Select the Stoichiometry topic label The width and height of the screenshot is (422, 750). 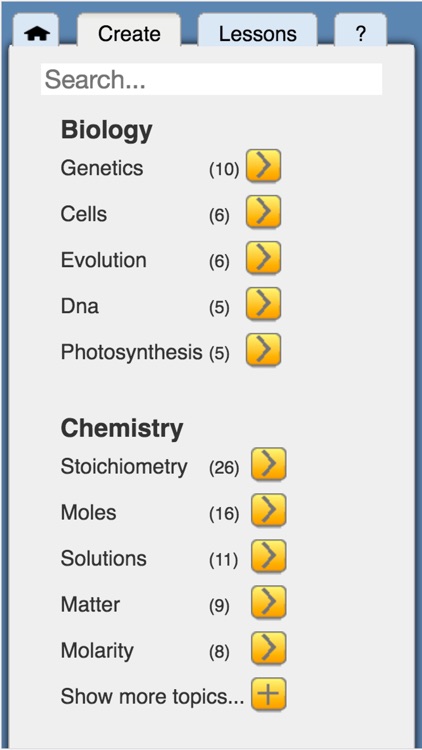pyautogui.click(x=124, y=467)
